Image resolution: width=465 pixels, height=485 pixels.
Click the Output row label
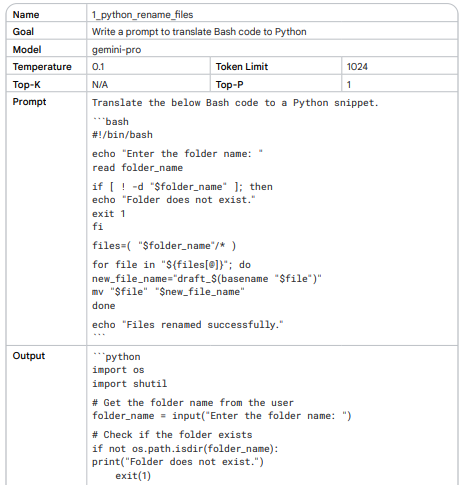pyautogui.click(x=29, y=356)
